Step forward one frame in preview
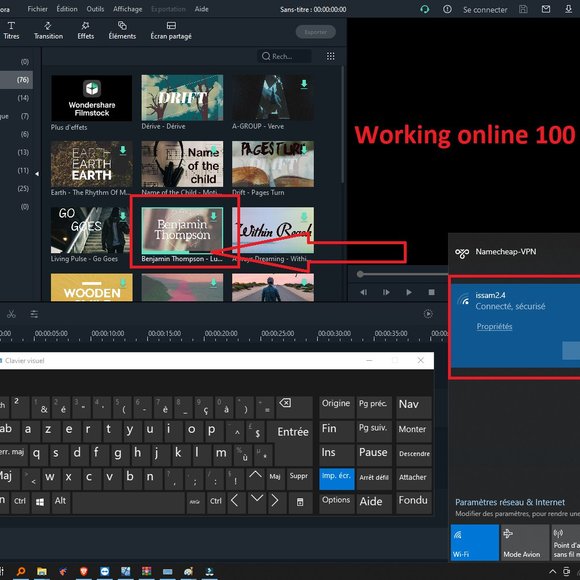580x580 pixels. [x=386, y=292]
